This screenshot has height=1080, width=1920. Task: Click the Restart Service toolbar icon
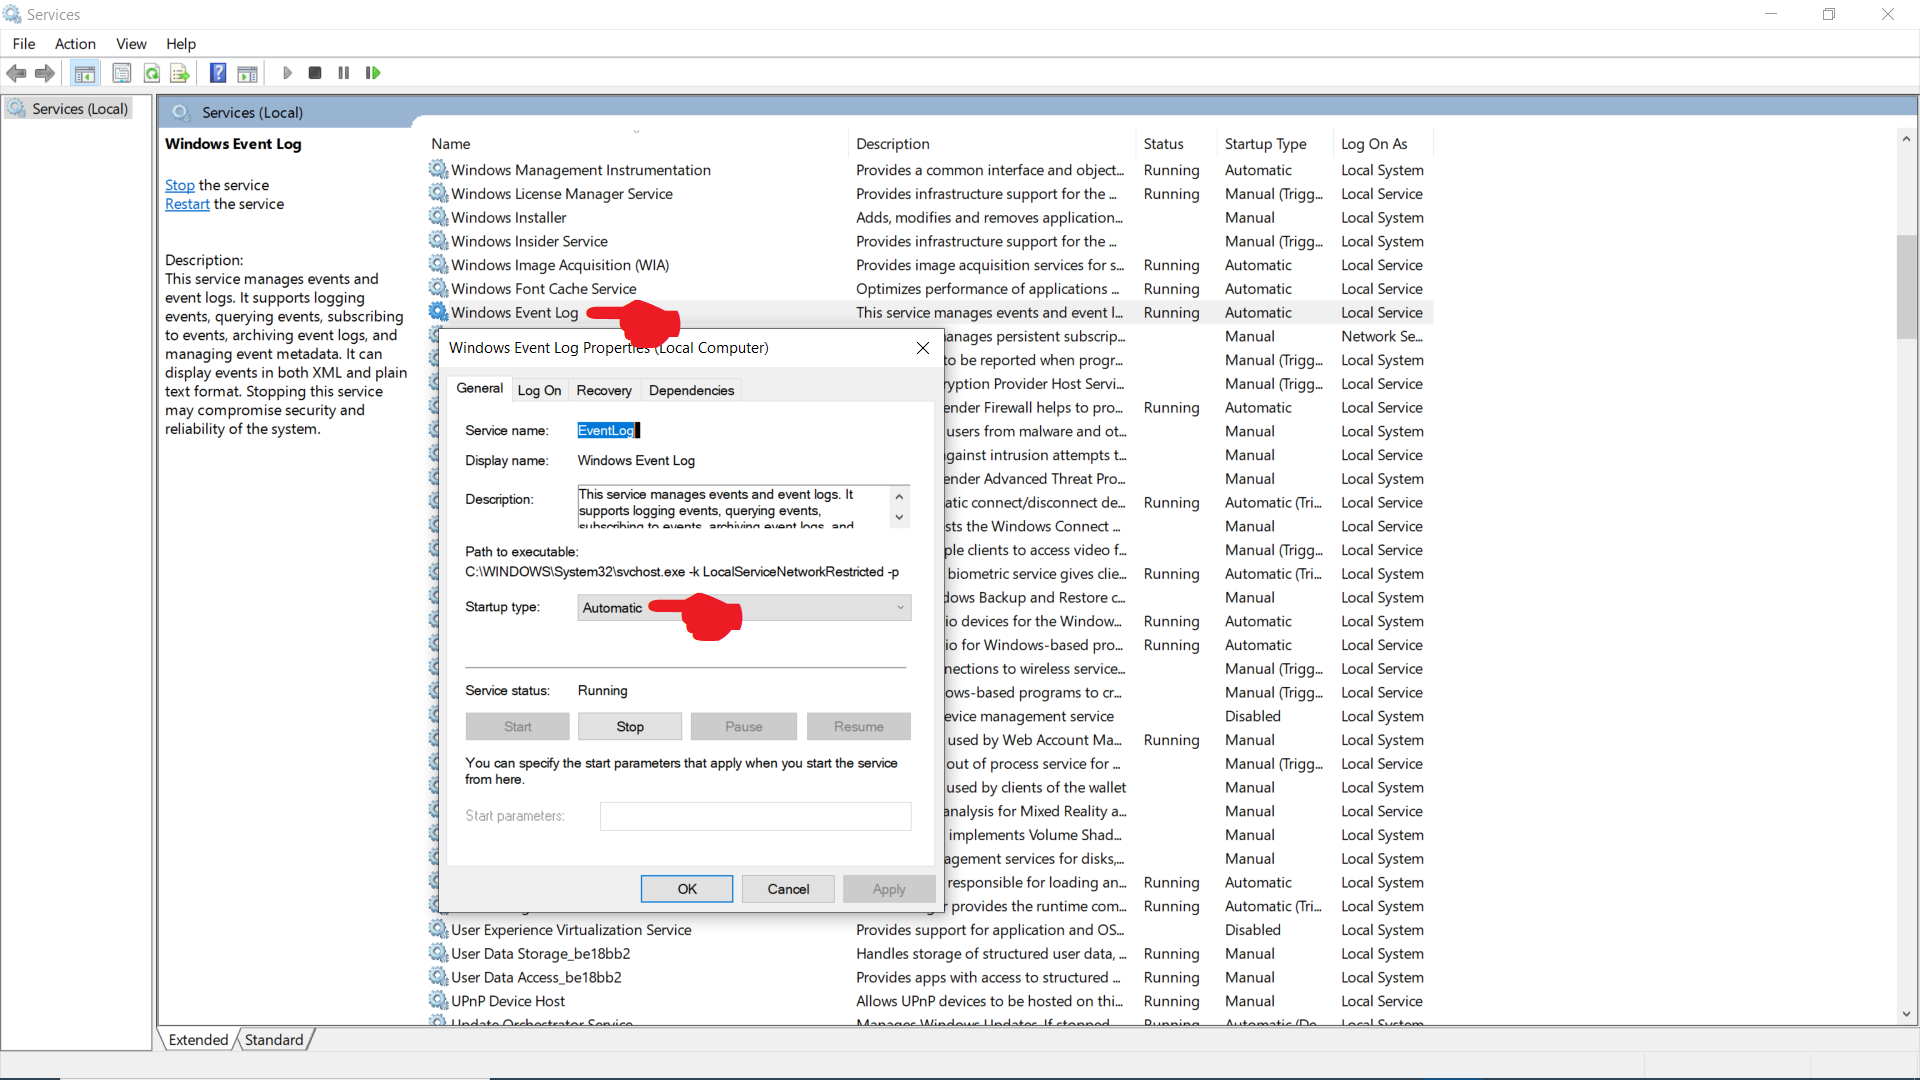pos(373,73)
